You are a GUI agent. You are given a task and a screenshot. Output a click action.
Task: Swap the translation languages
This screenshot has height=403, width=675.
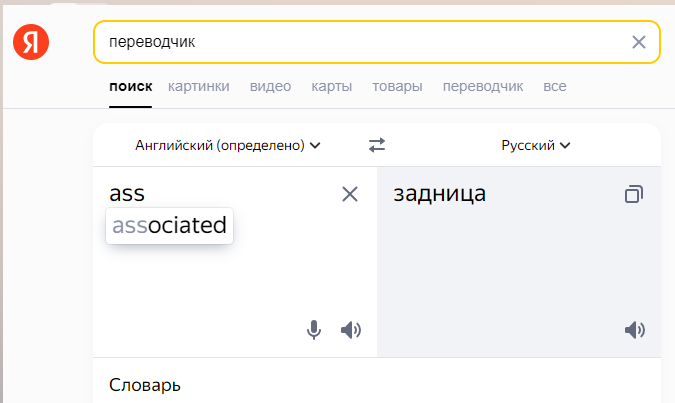pyautogui.click(x=377, y=145)
